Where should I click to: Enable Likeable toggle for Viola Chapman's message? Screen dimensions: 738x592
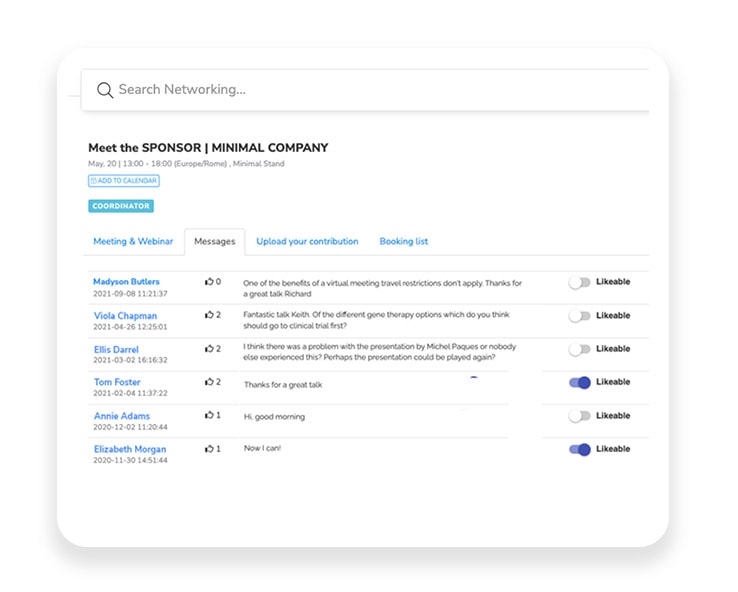pos(579,316)
